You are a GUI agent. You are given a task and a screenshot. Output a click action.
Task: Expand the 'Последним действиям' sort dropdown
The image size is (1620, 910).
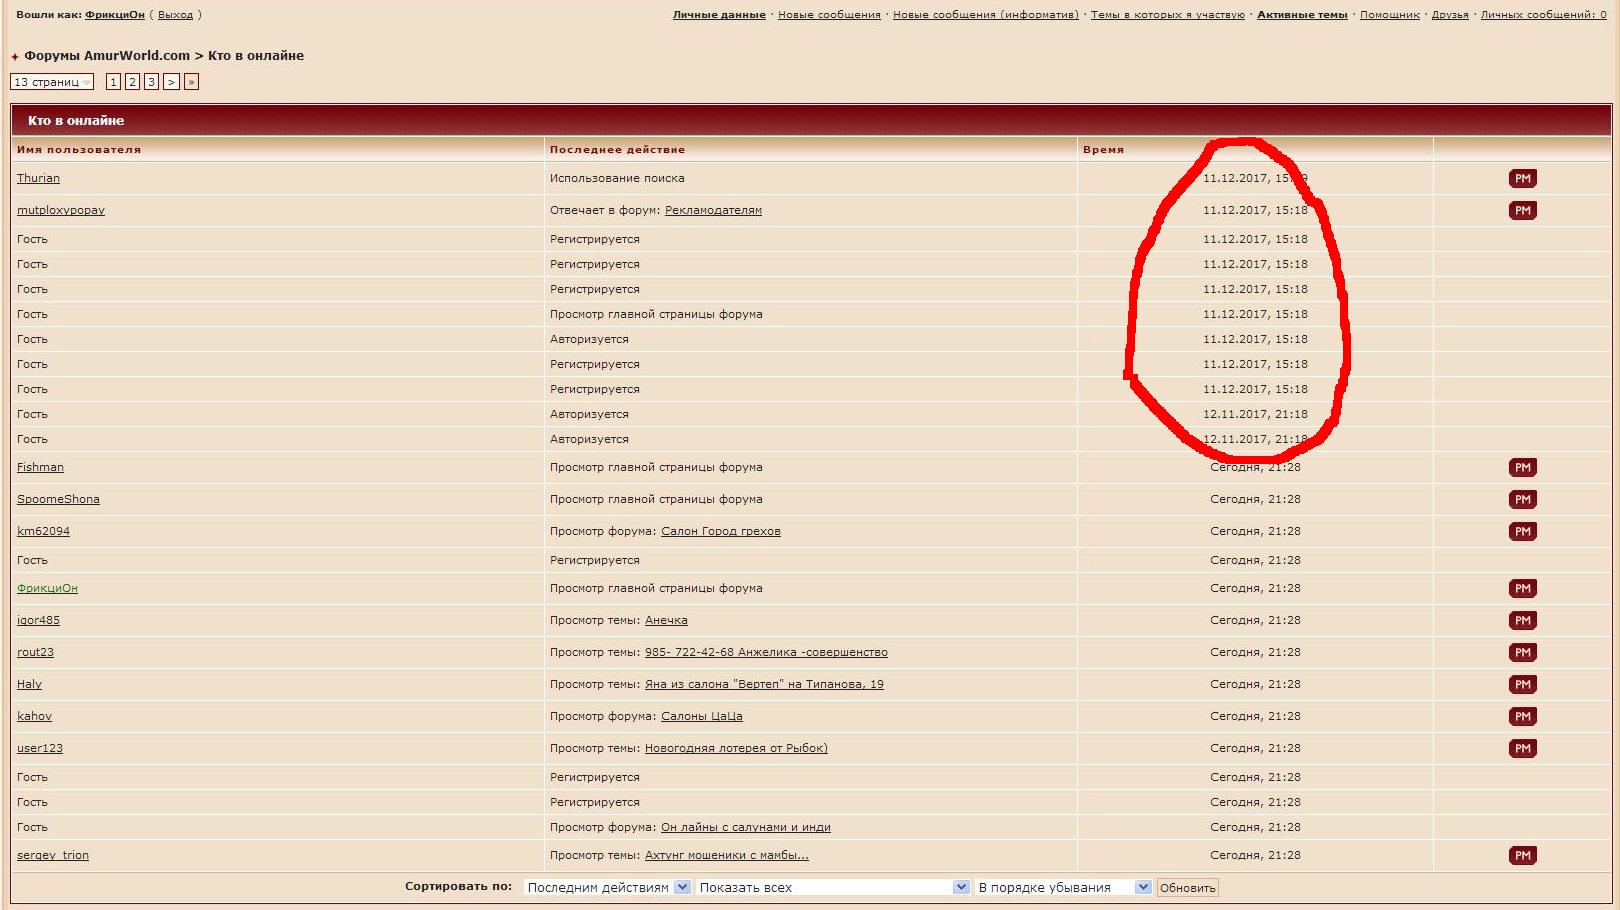point(607,888)
